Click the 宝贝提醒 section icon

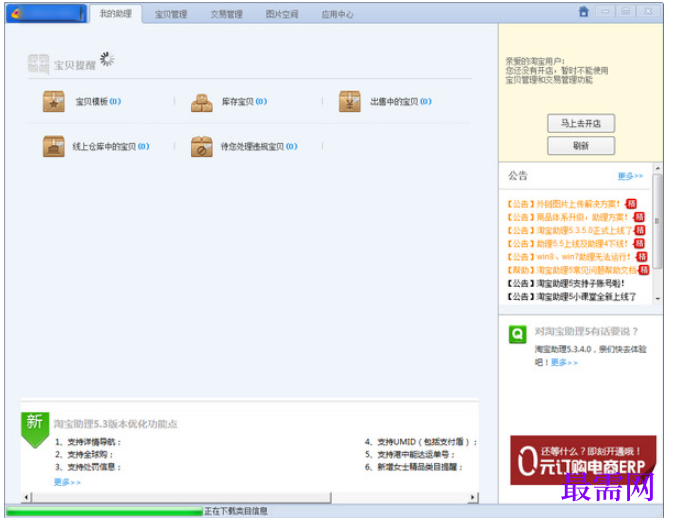tap(38, 64)
